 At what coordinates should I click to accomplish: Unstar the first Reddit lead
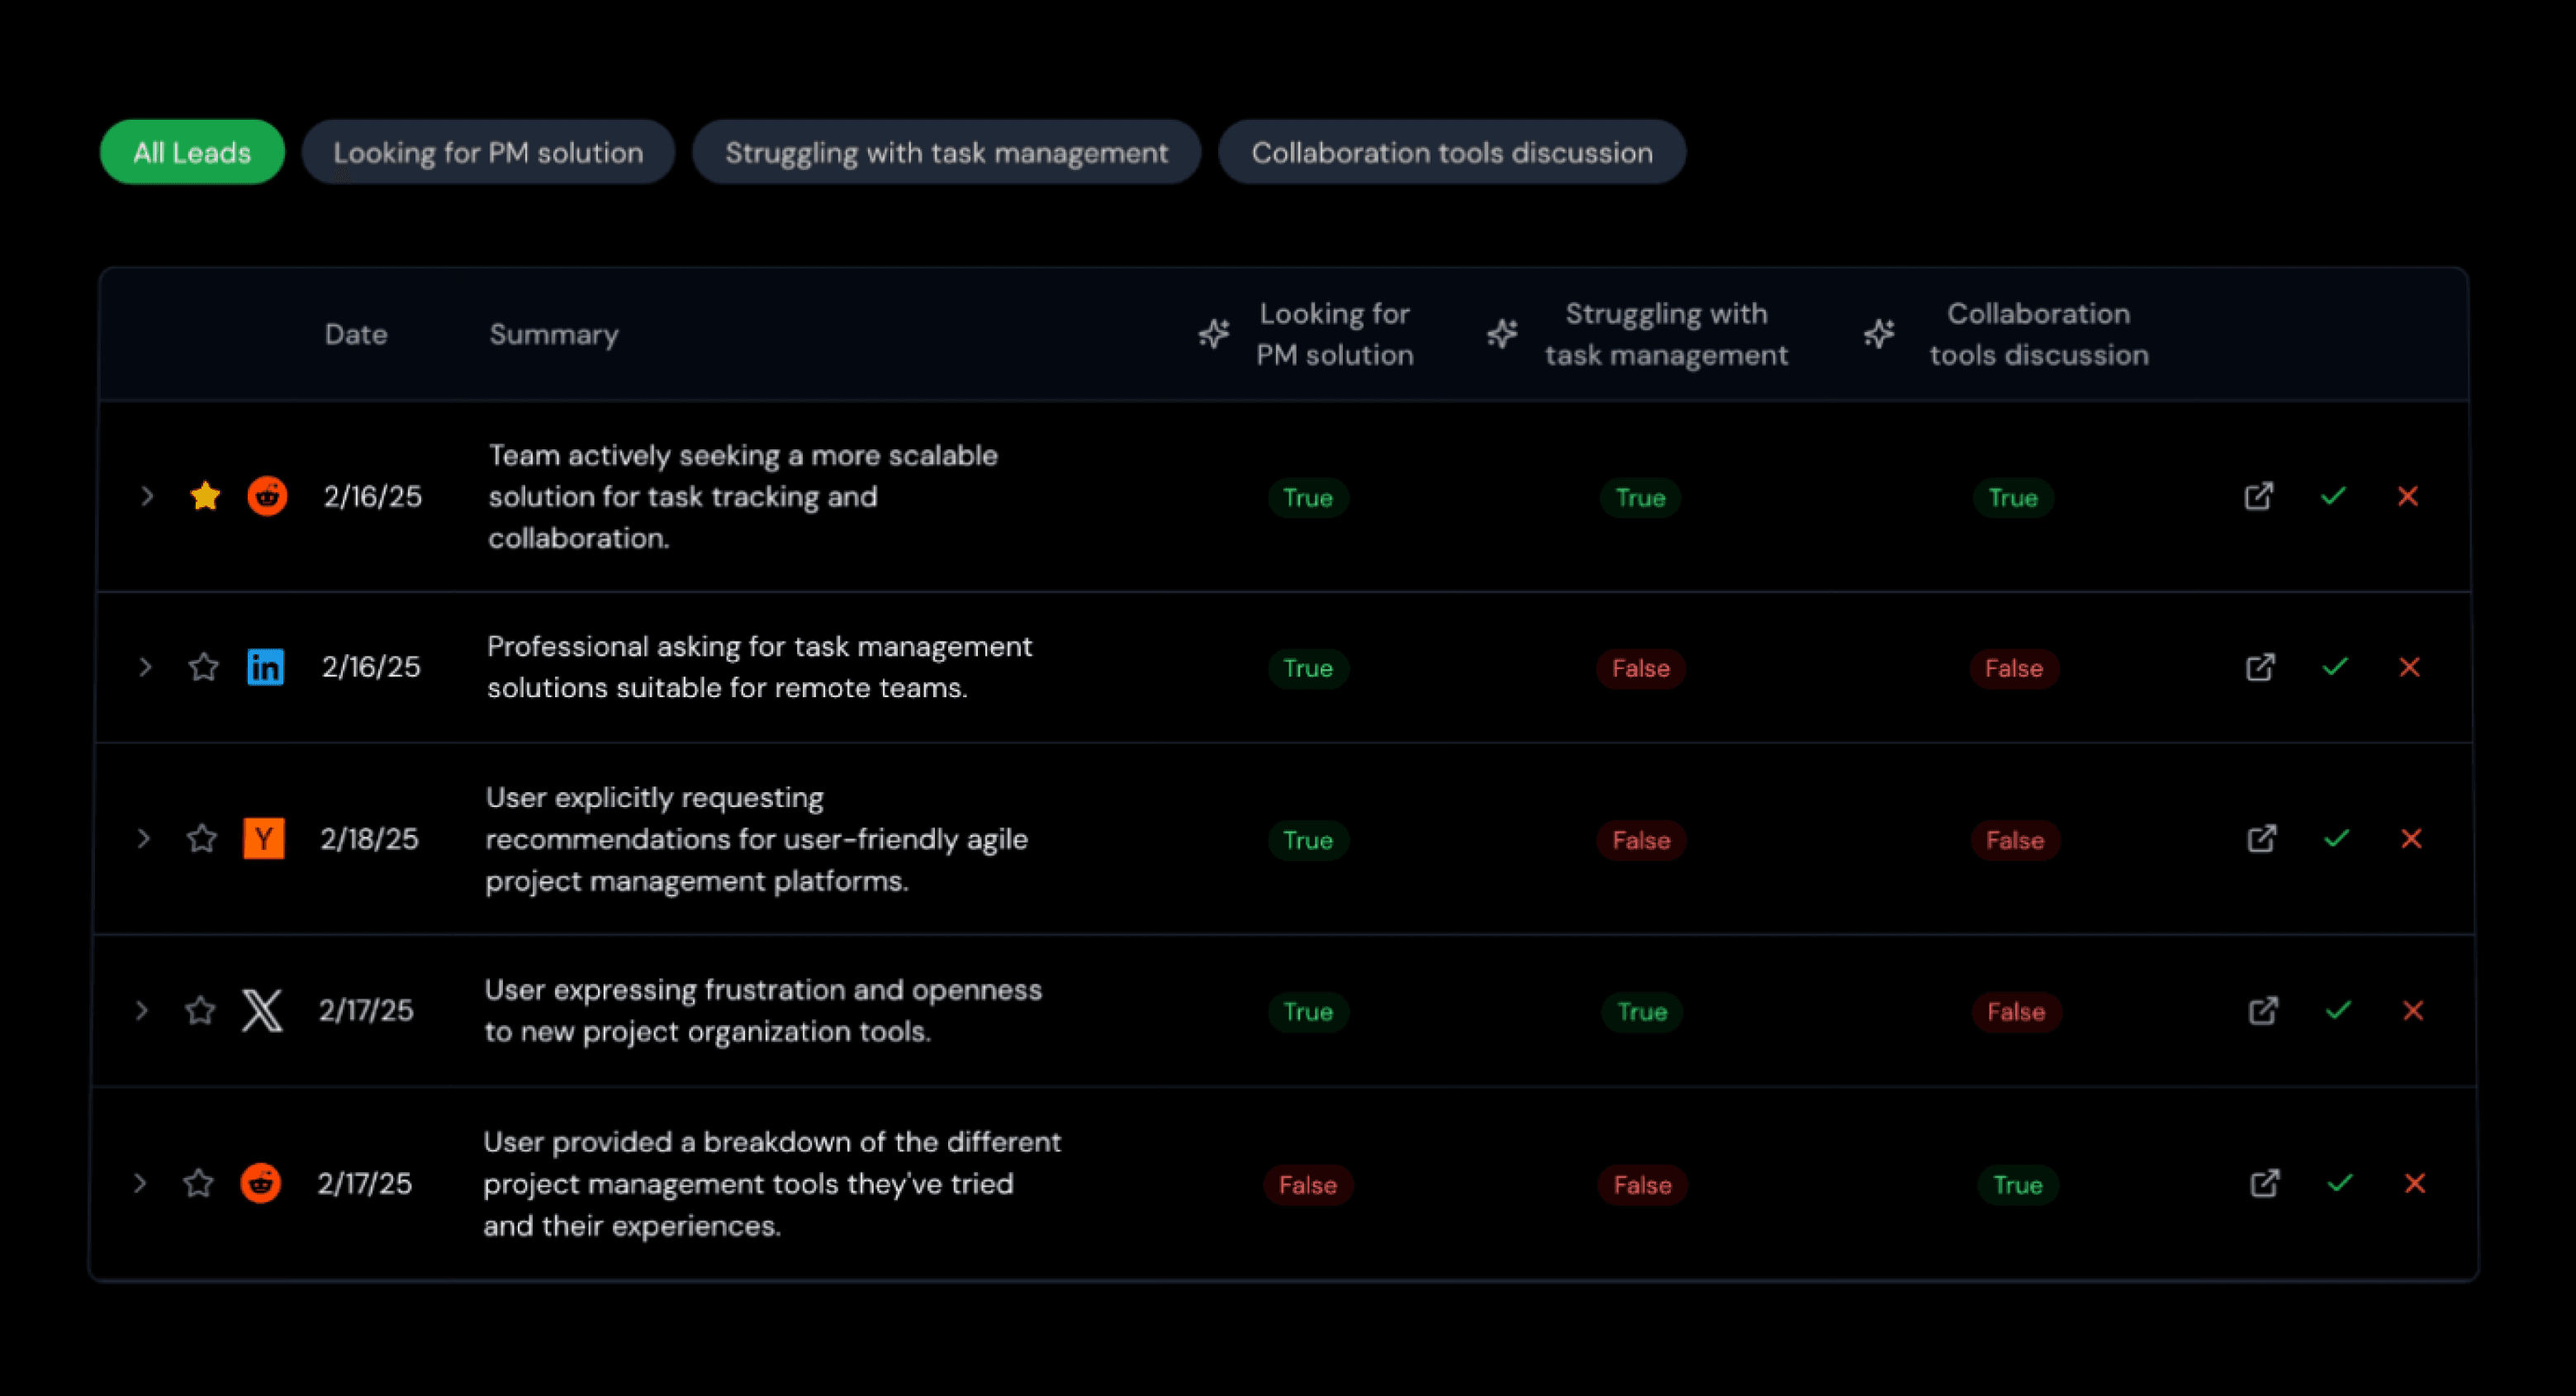pyautogui.click(x=205, y=496)
